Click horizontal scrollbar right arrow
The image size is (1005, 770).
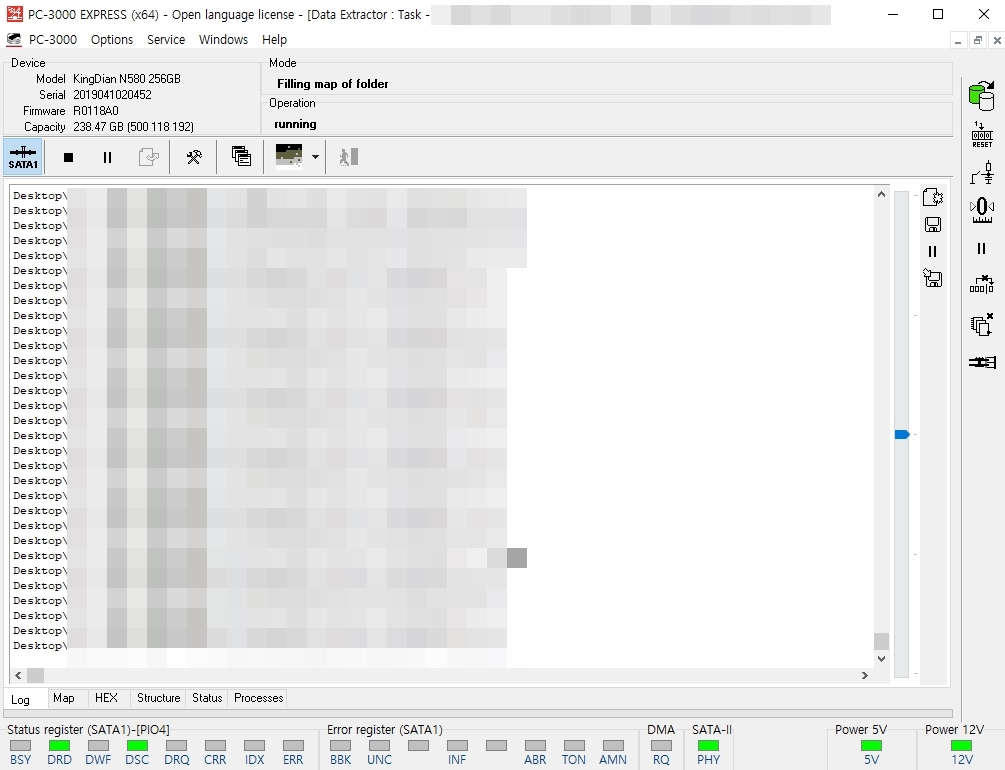865,675
